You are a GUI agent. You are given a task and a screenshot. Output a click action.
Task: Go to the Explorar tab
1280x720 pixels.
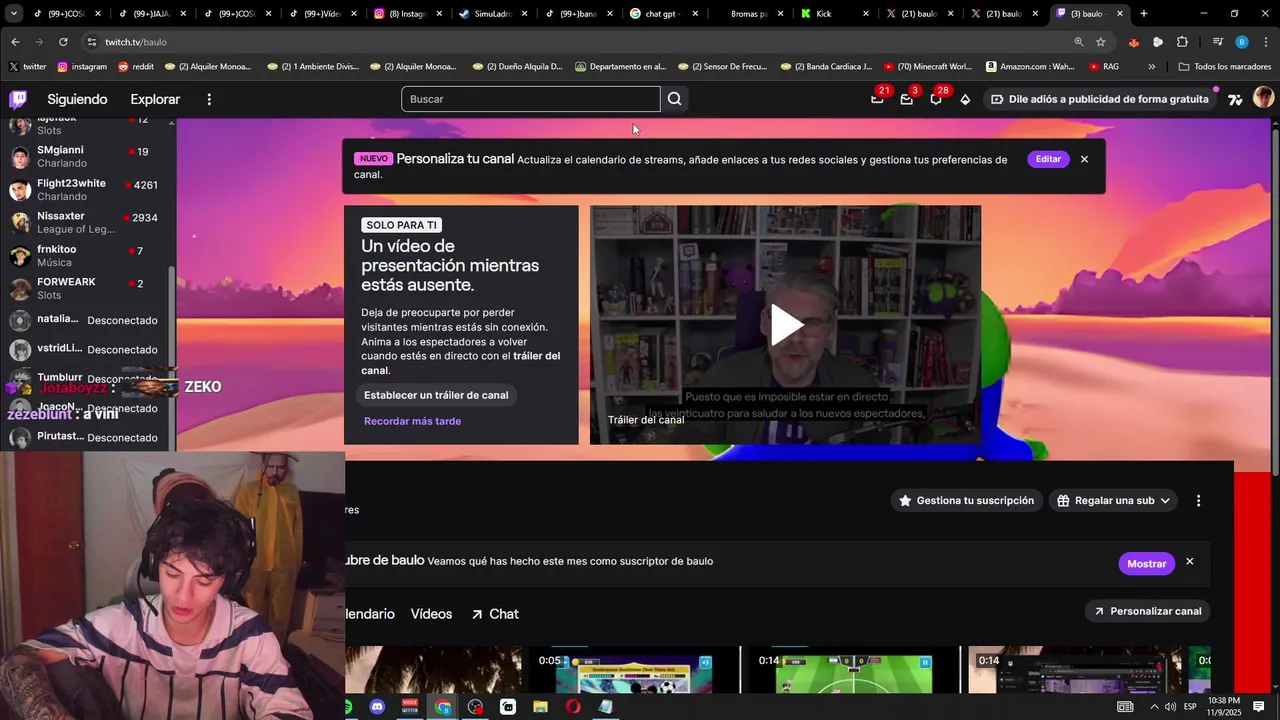[x=155, y=99]
